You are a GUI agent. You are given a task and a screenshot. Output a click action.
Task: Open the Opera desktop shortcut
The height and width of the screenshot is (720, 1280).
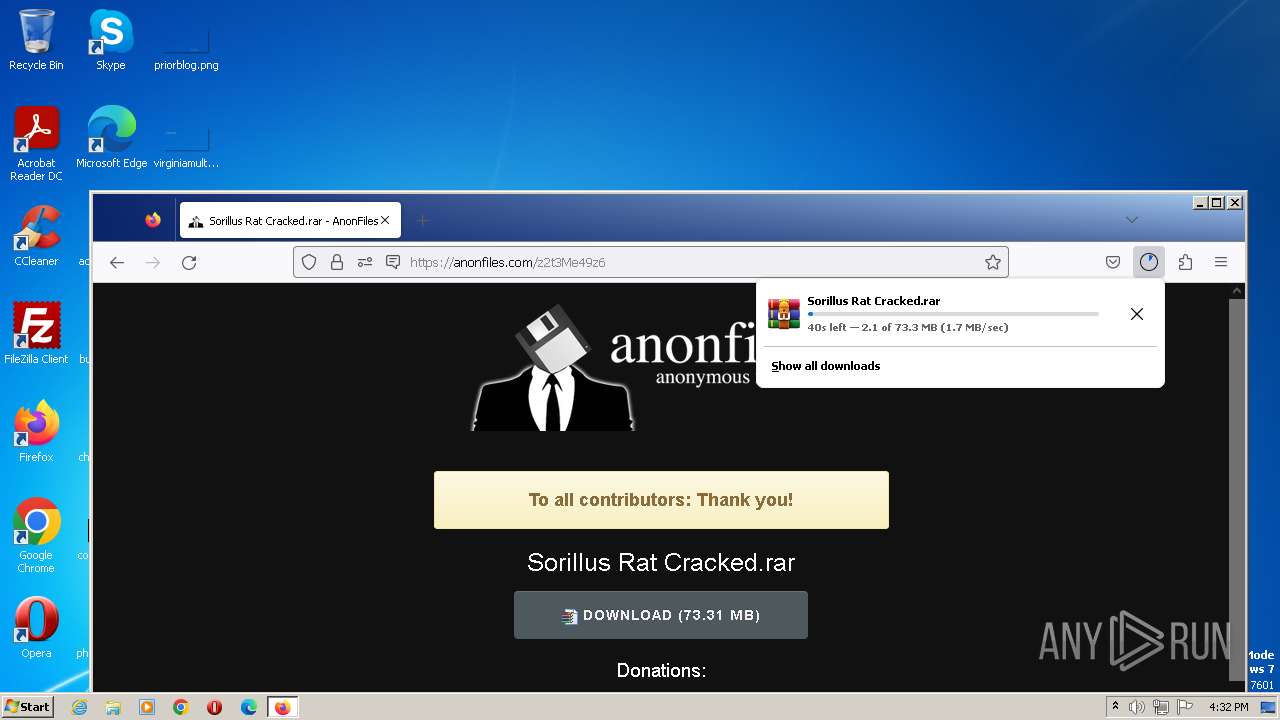point(36,628)
